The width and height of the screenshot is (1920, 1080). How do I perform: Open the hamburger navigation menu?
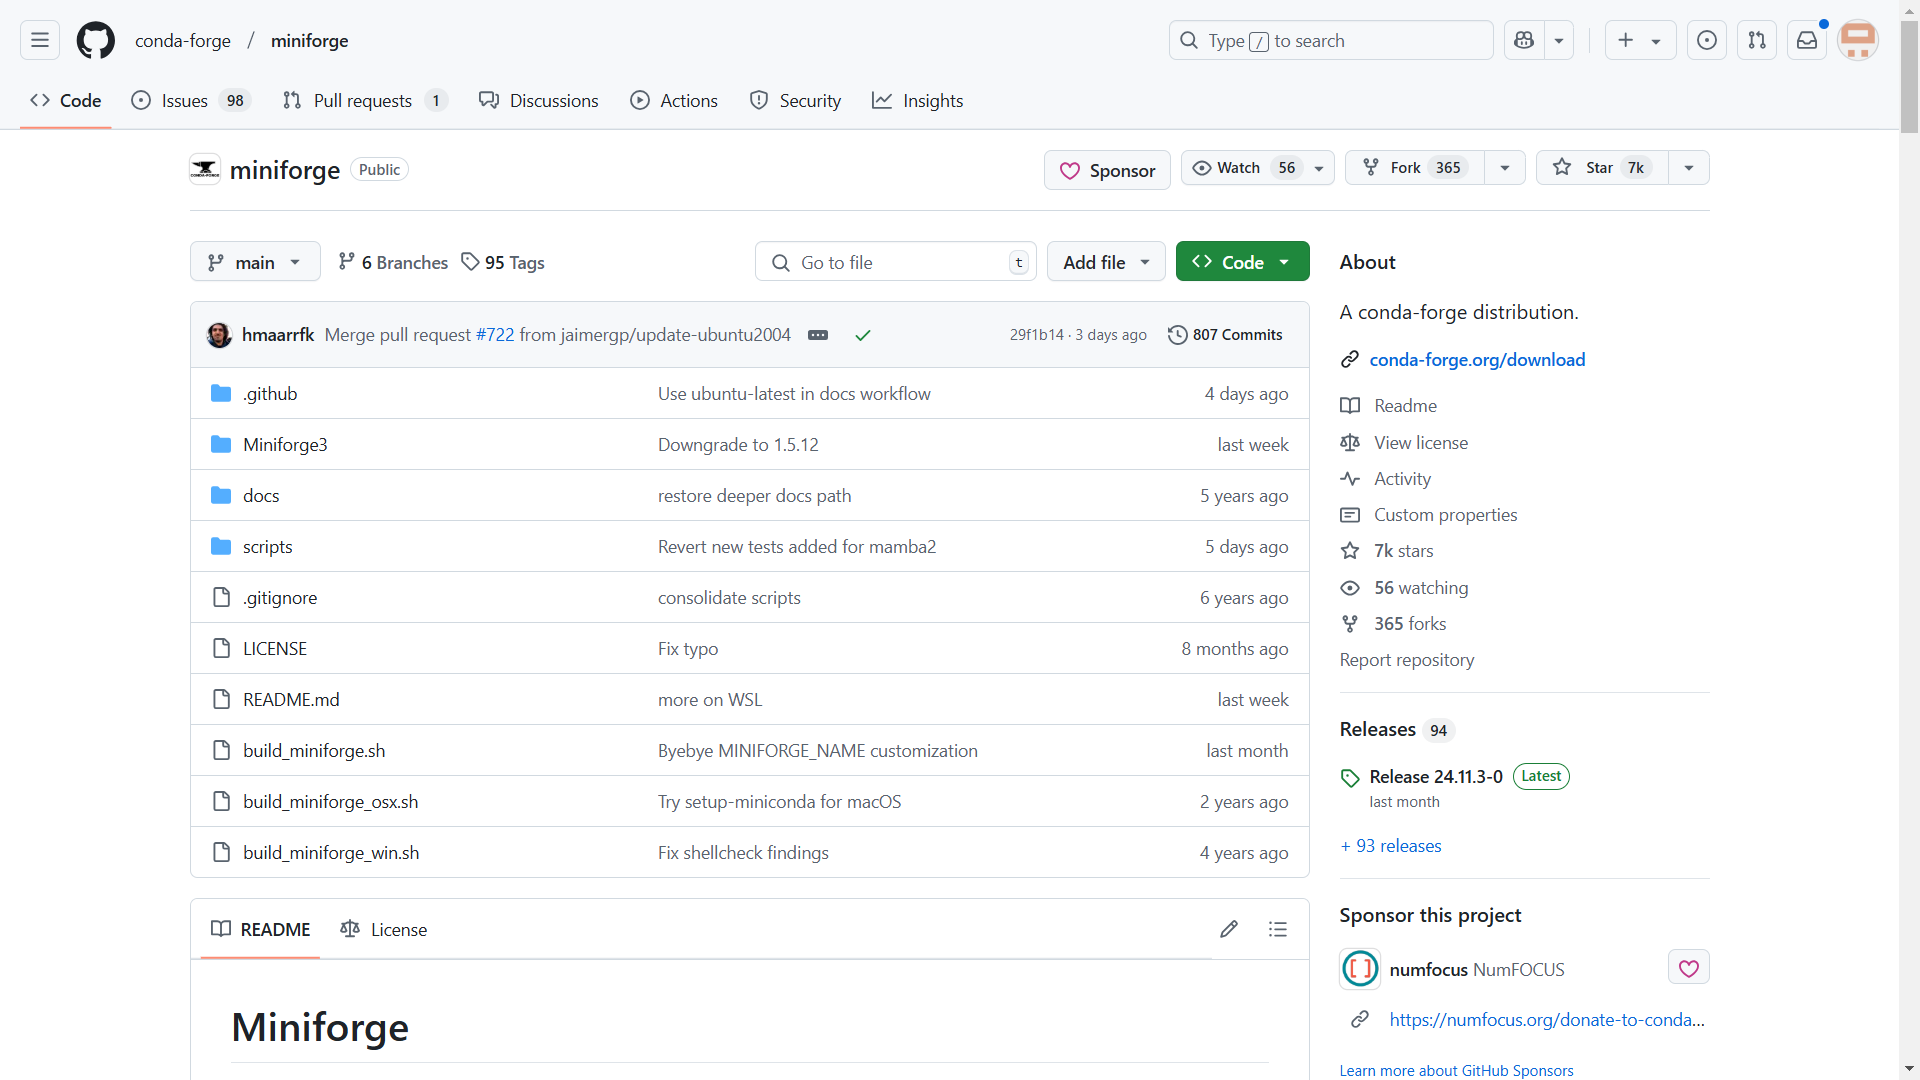point(40,40)
